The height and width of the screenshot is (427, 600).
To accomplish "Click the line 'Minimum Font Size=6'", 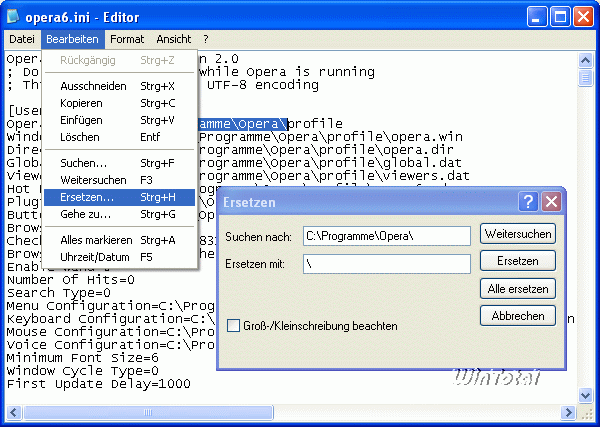I will click(x=83, y=358).
